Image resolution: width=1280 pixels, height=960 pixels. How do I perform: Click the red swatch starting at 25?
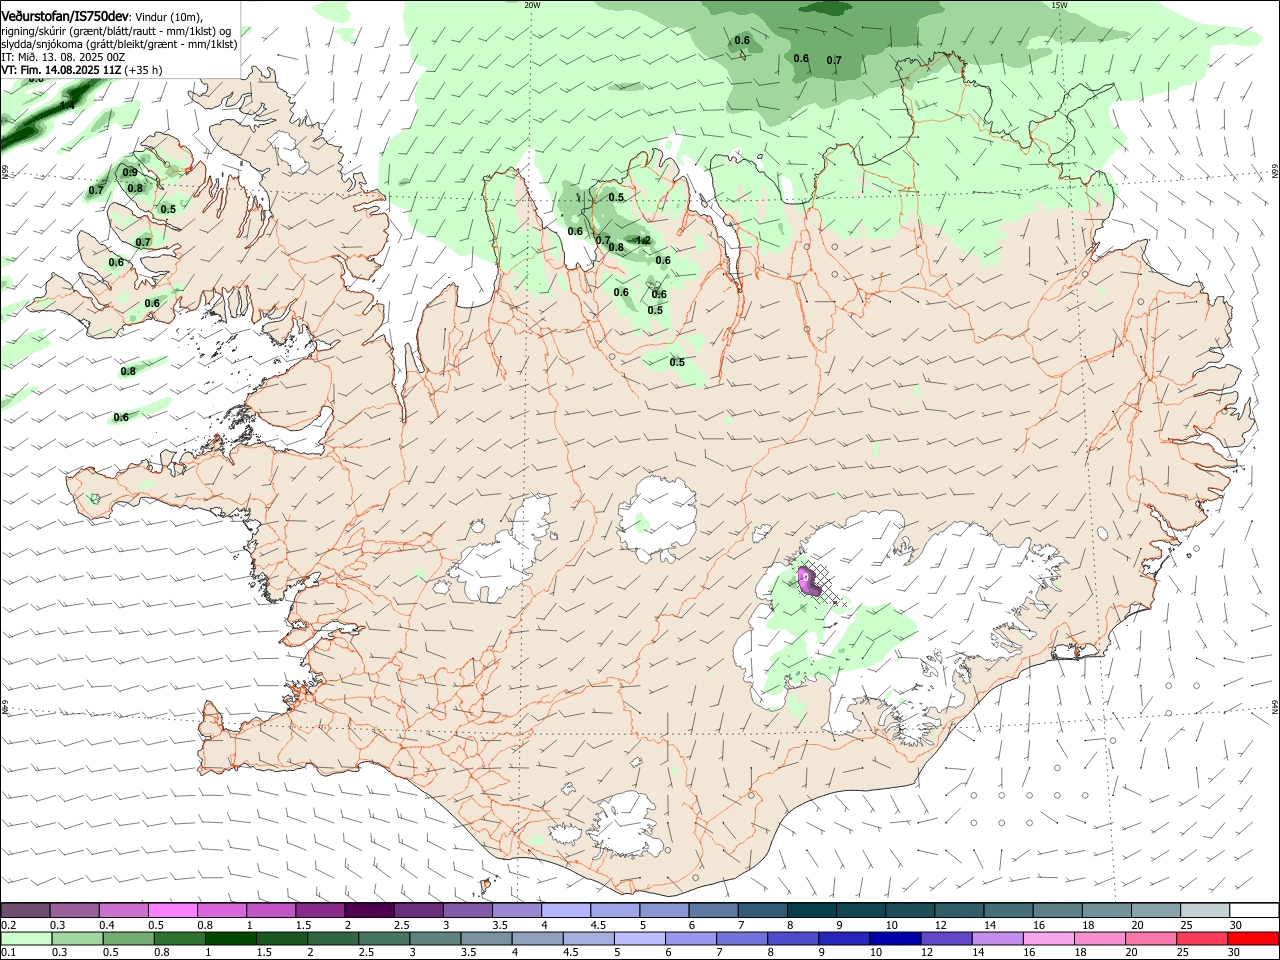pyautogui.click(x=1201, y=938)
